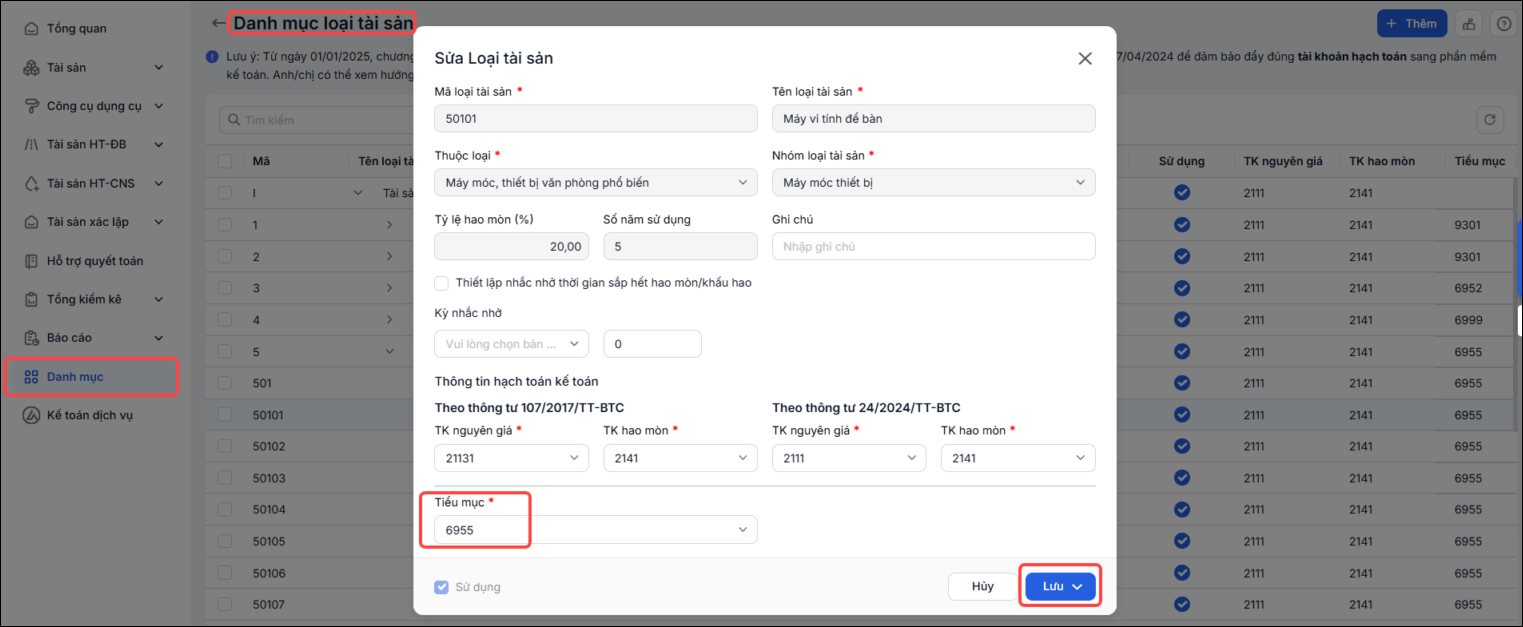Image resolution: width=1523 pixels, height=627 pixels.
Task: Click the Lưu button
Action: pos(1061,586)
